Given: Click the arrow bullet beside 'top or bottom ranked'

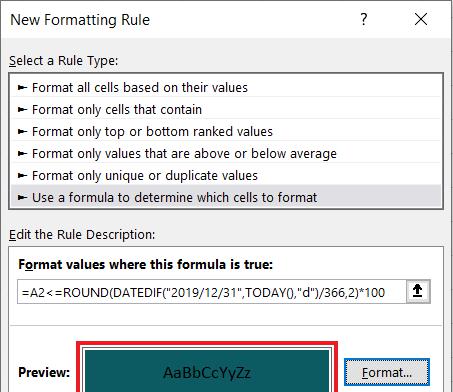Looking at the screenshot, I should click(22, 132).
